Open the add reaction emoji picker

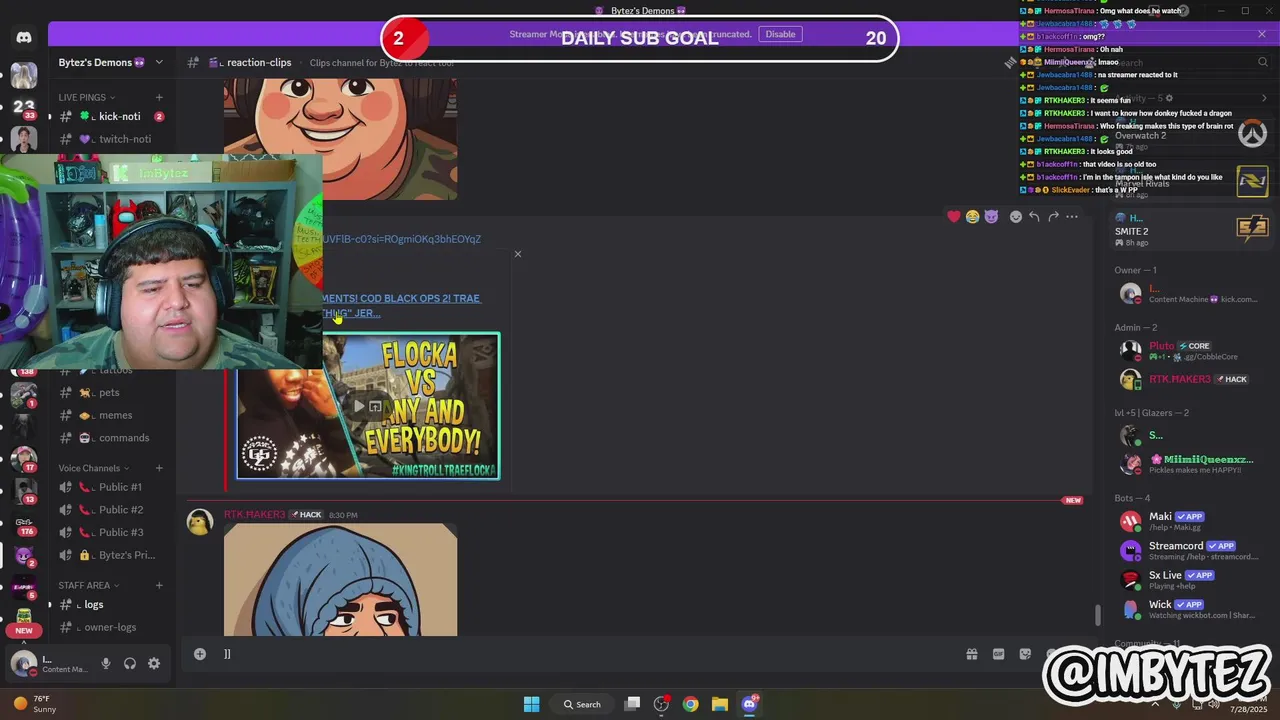pos(1016,216)
